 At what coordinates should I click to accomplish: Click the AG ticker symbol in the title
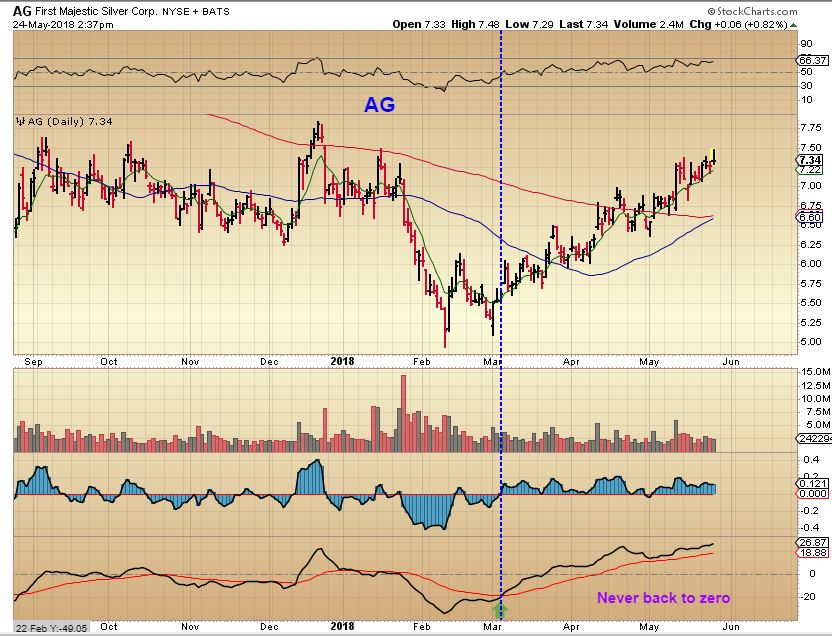(22, 11)
